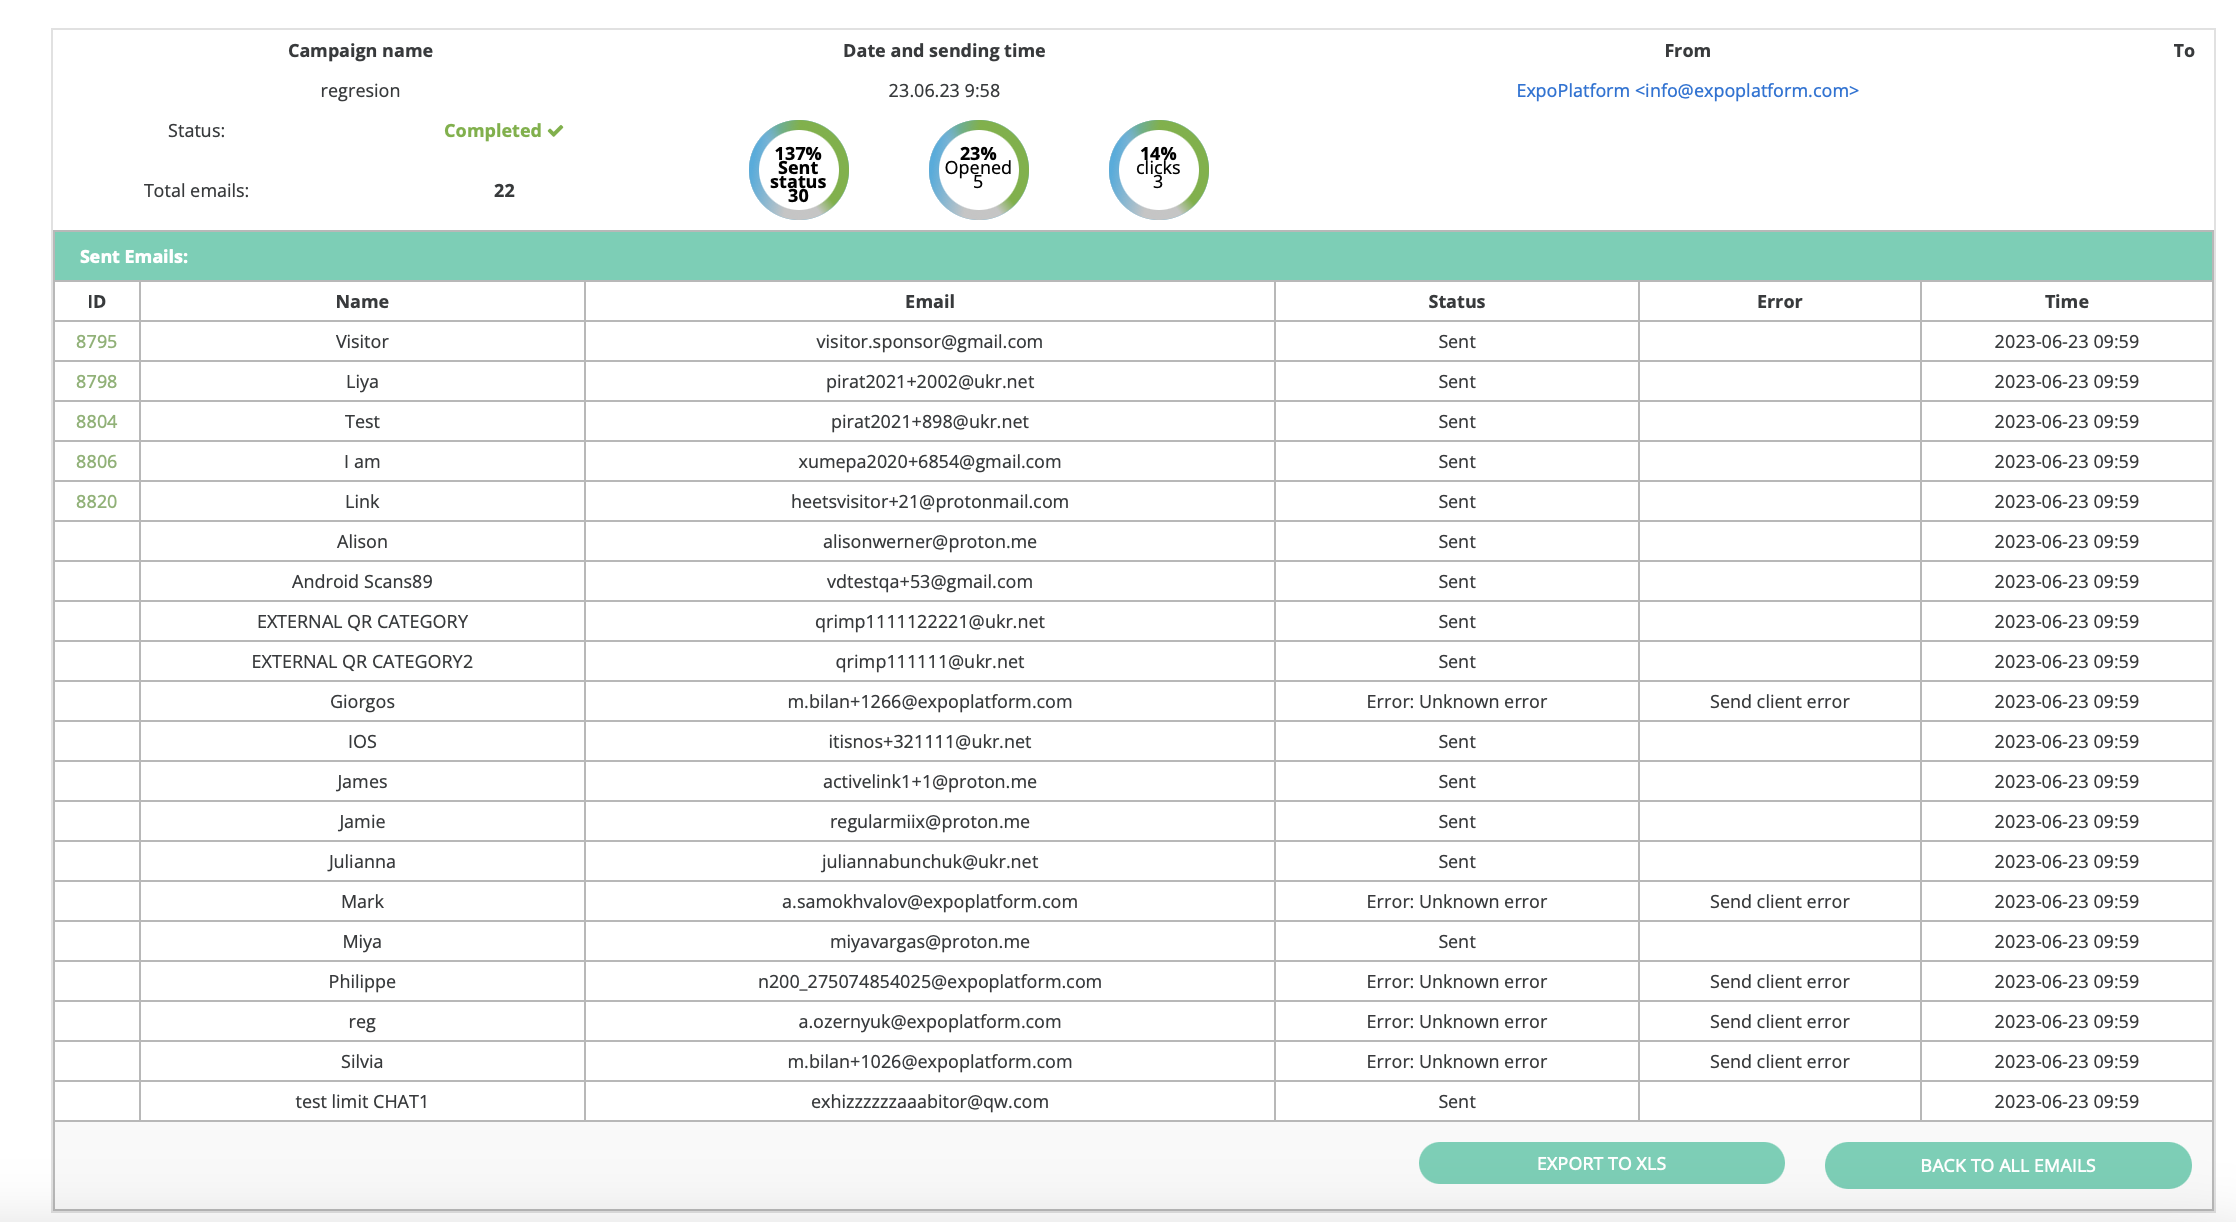The width and height of the screenshot is (2236, 1222).
Task: Open recipient ID 8804 link
Action: [96, 421]
